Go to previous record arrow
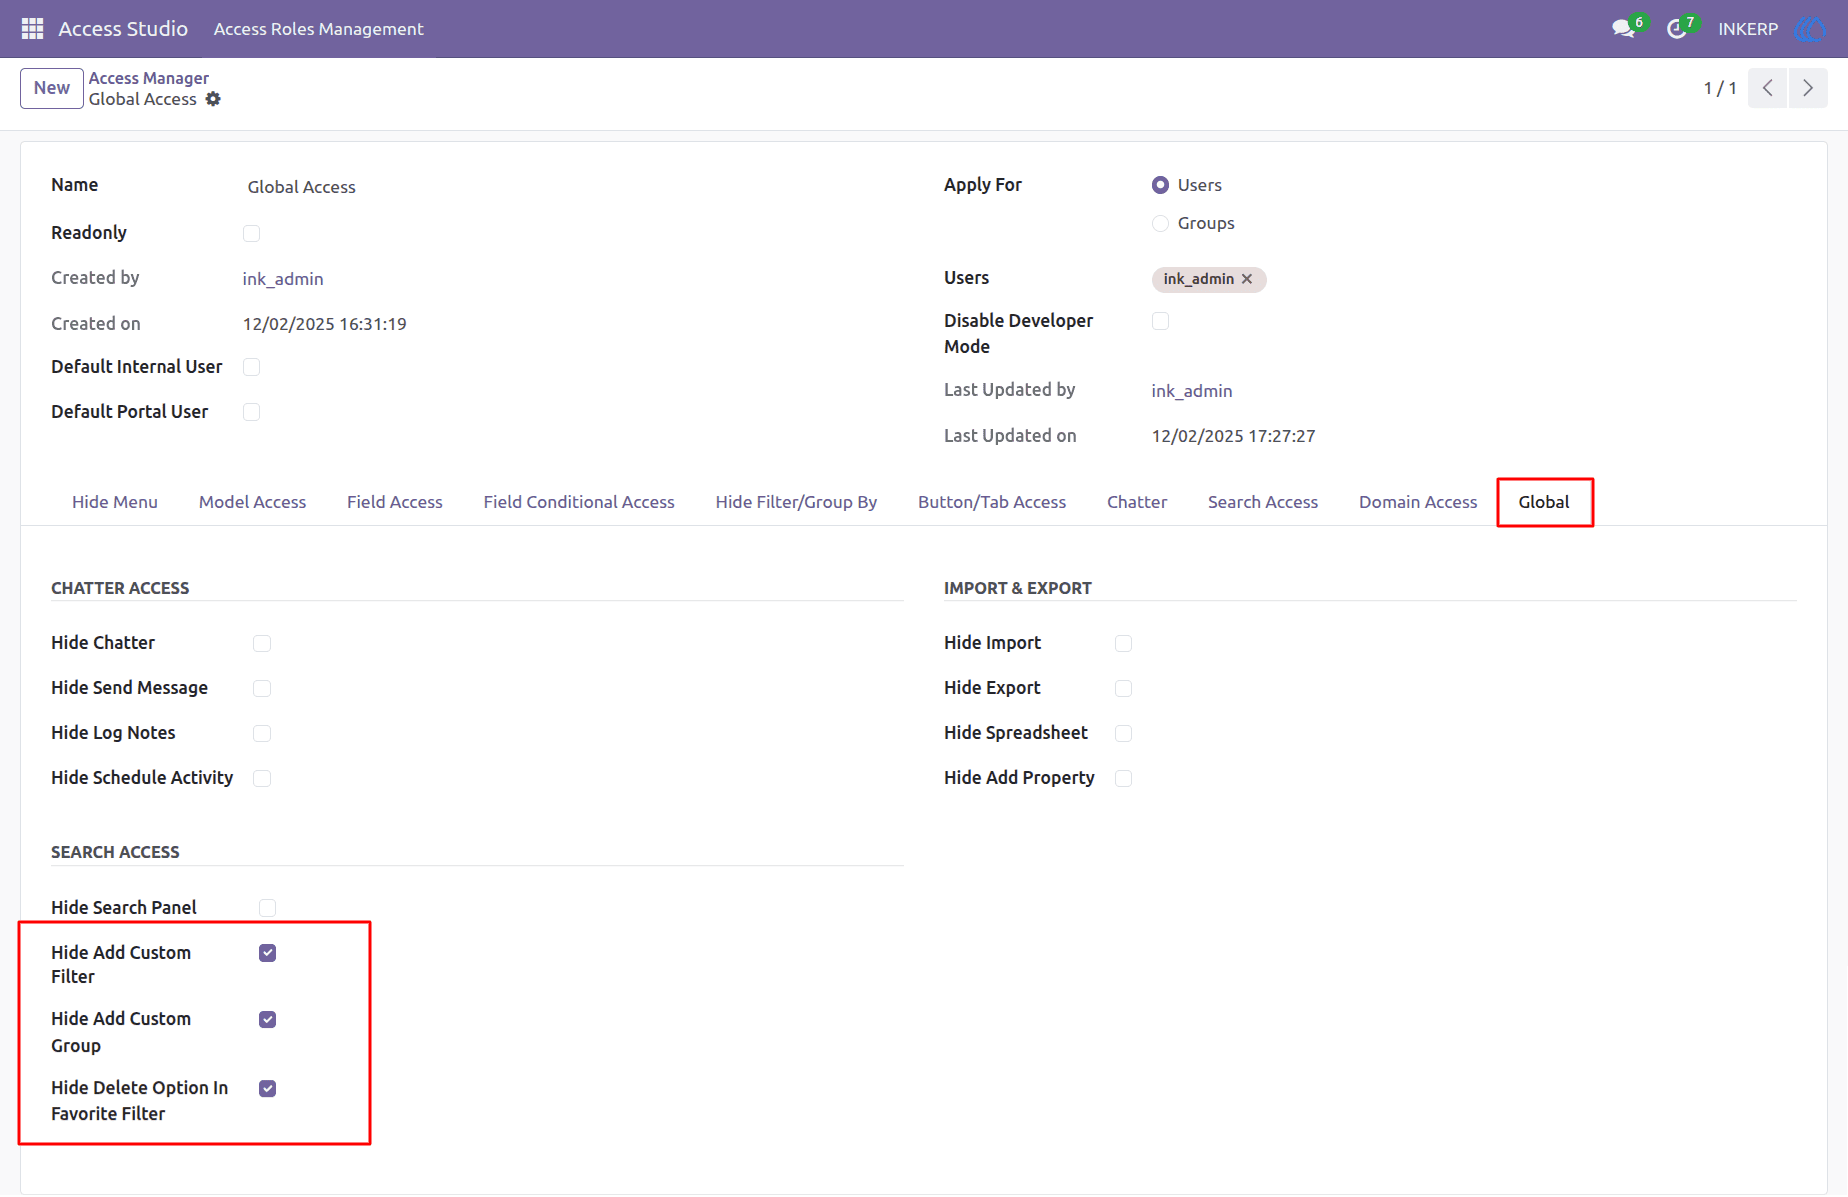The image size is (1848, 1197). [x=1768, y=88]
